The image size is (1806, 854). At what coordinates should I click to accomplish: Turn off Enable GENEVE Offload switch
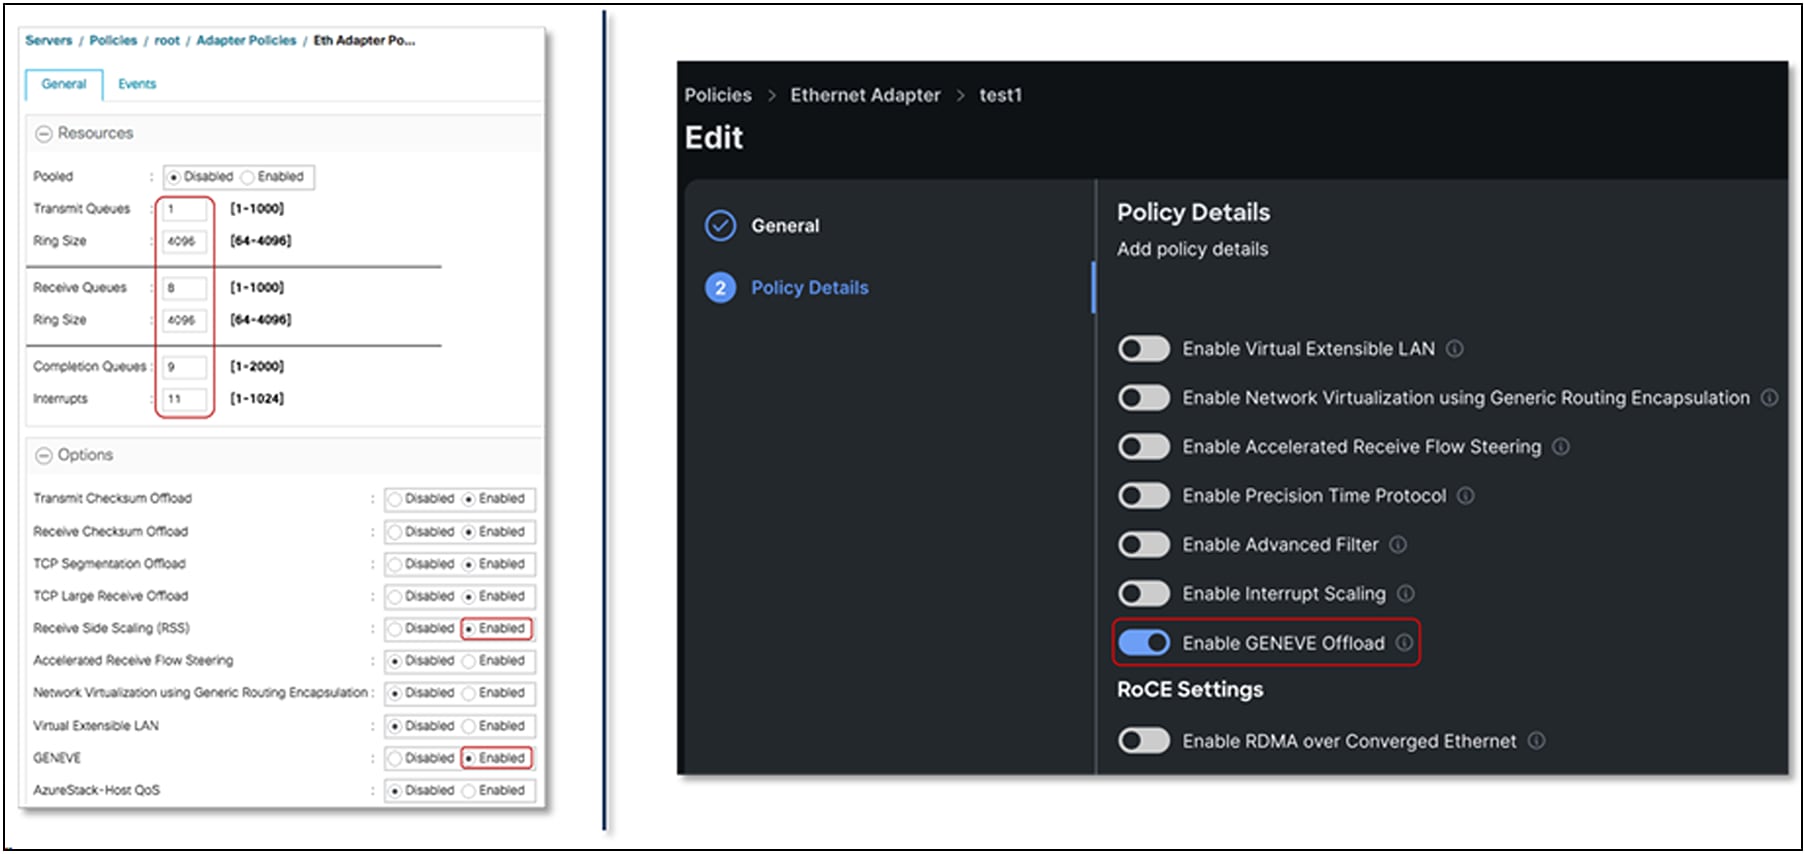pyautogui.click(x=1144, y=643)
